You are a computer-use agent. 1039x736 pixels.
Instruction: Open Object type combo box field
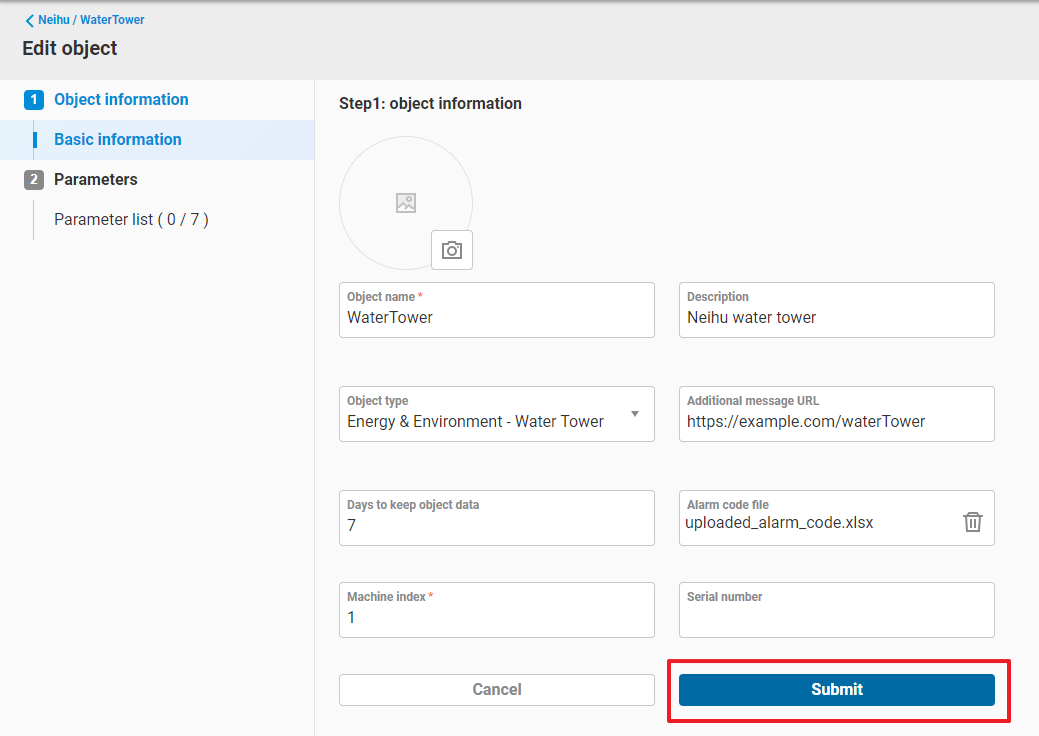point(480,421)
